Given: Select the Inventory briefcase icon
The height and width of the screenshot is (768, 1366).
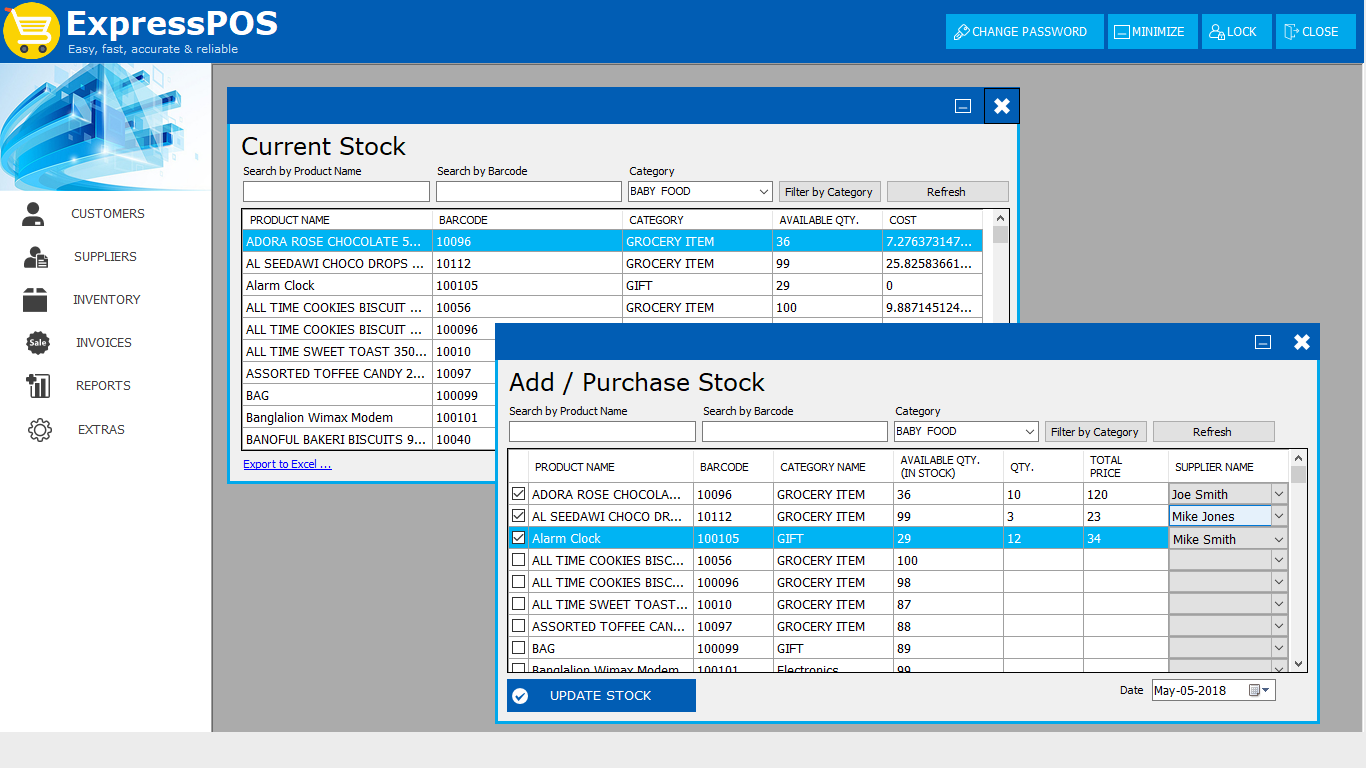Looking at the screenshot, I should tap(36, 299).
